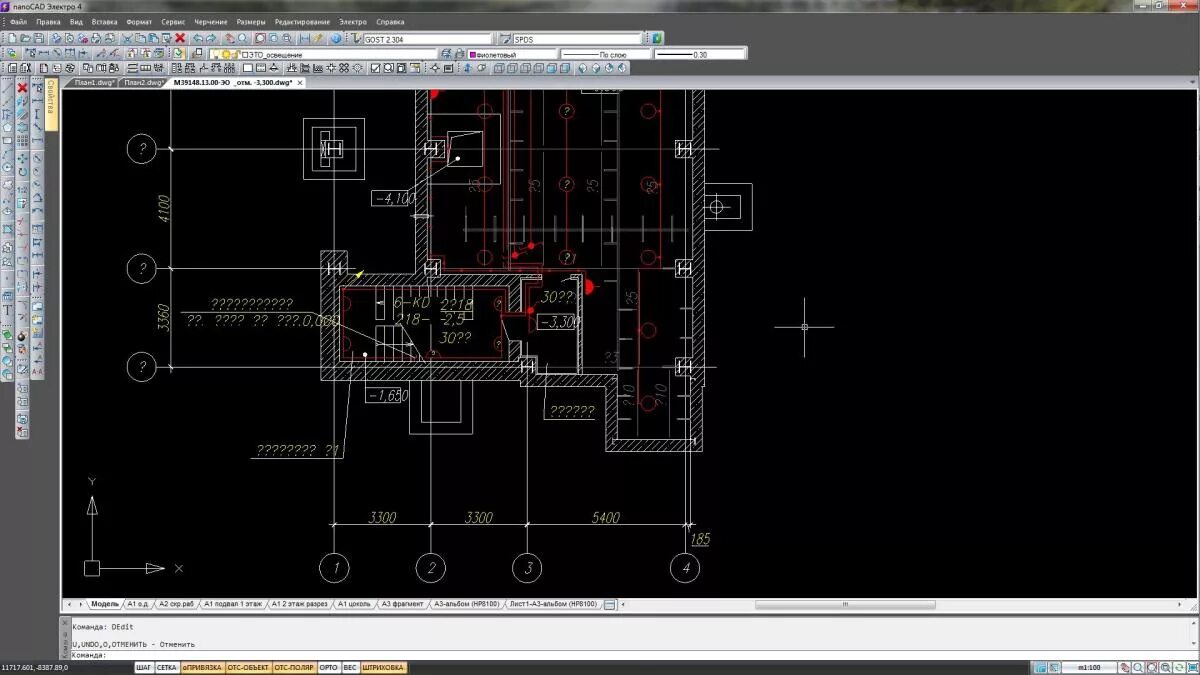The image size is (1200, 675).
Task: Open the Электро menu
Action: pyautogui.click(x=353, y=21)
